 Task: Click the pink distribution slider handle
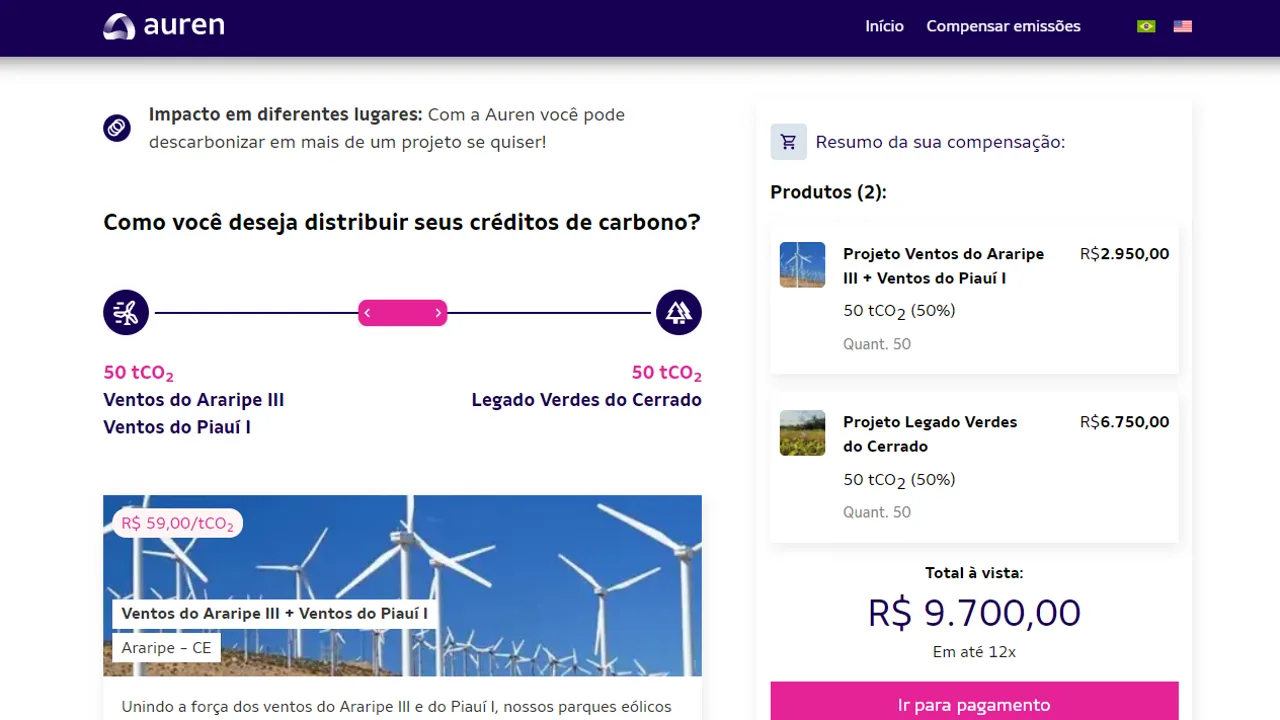point(402,313)
